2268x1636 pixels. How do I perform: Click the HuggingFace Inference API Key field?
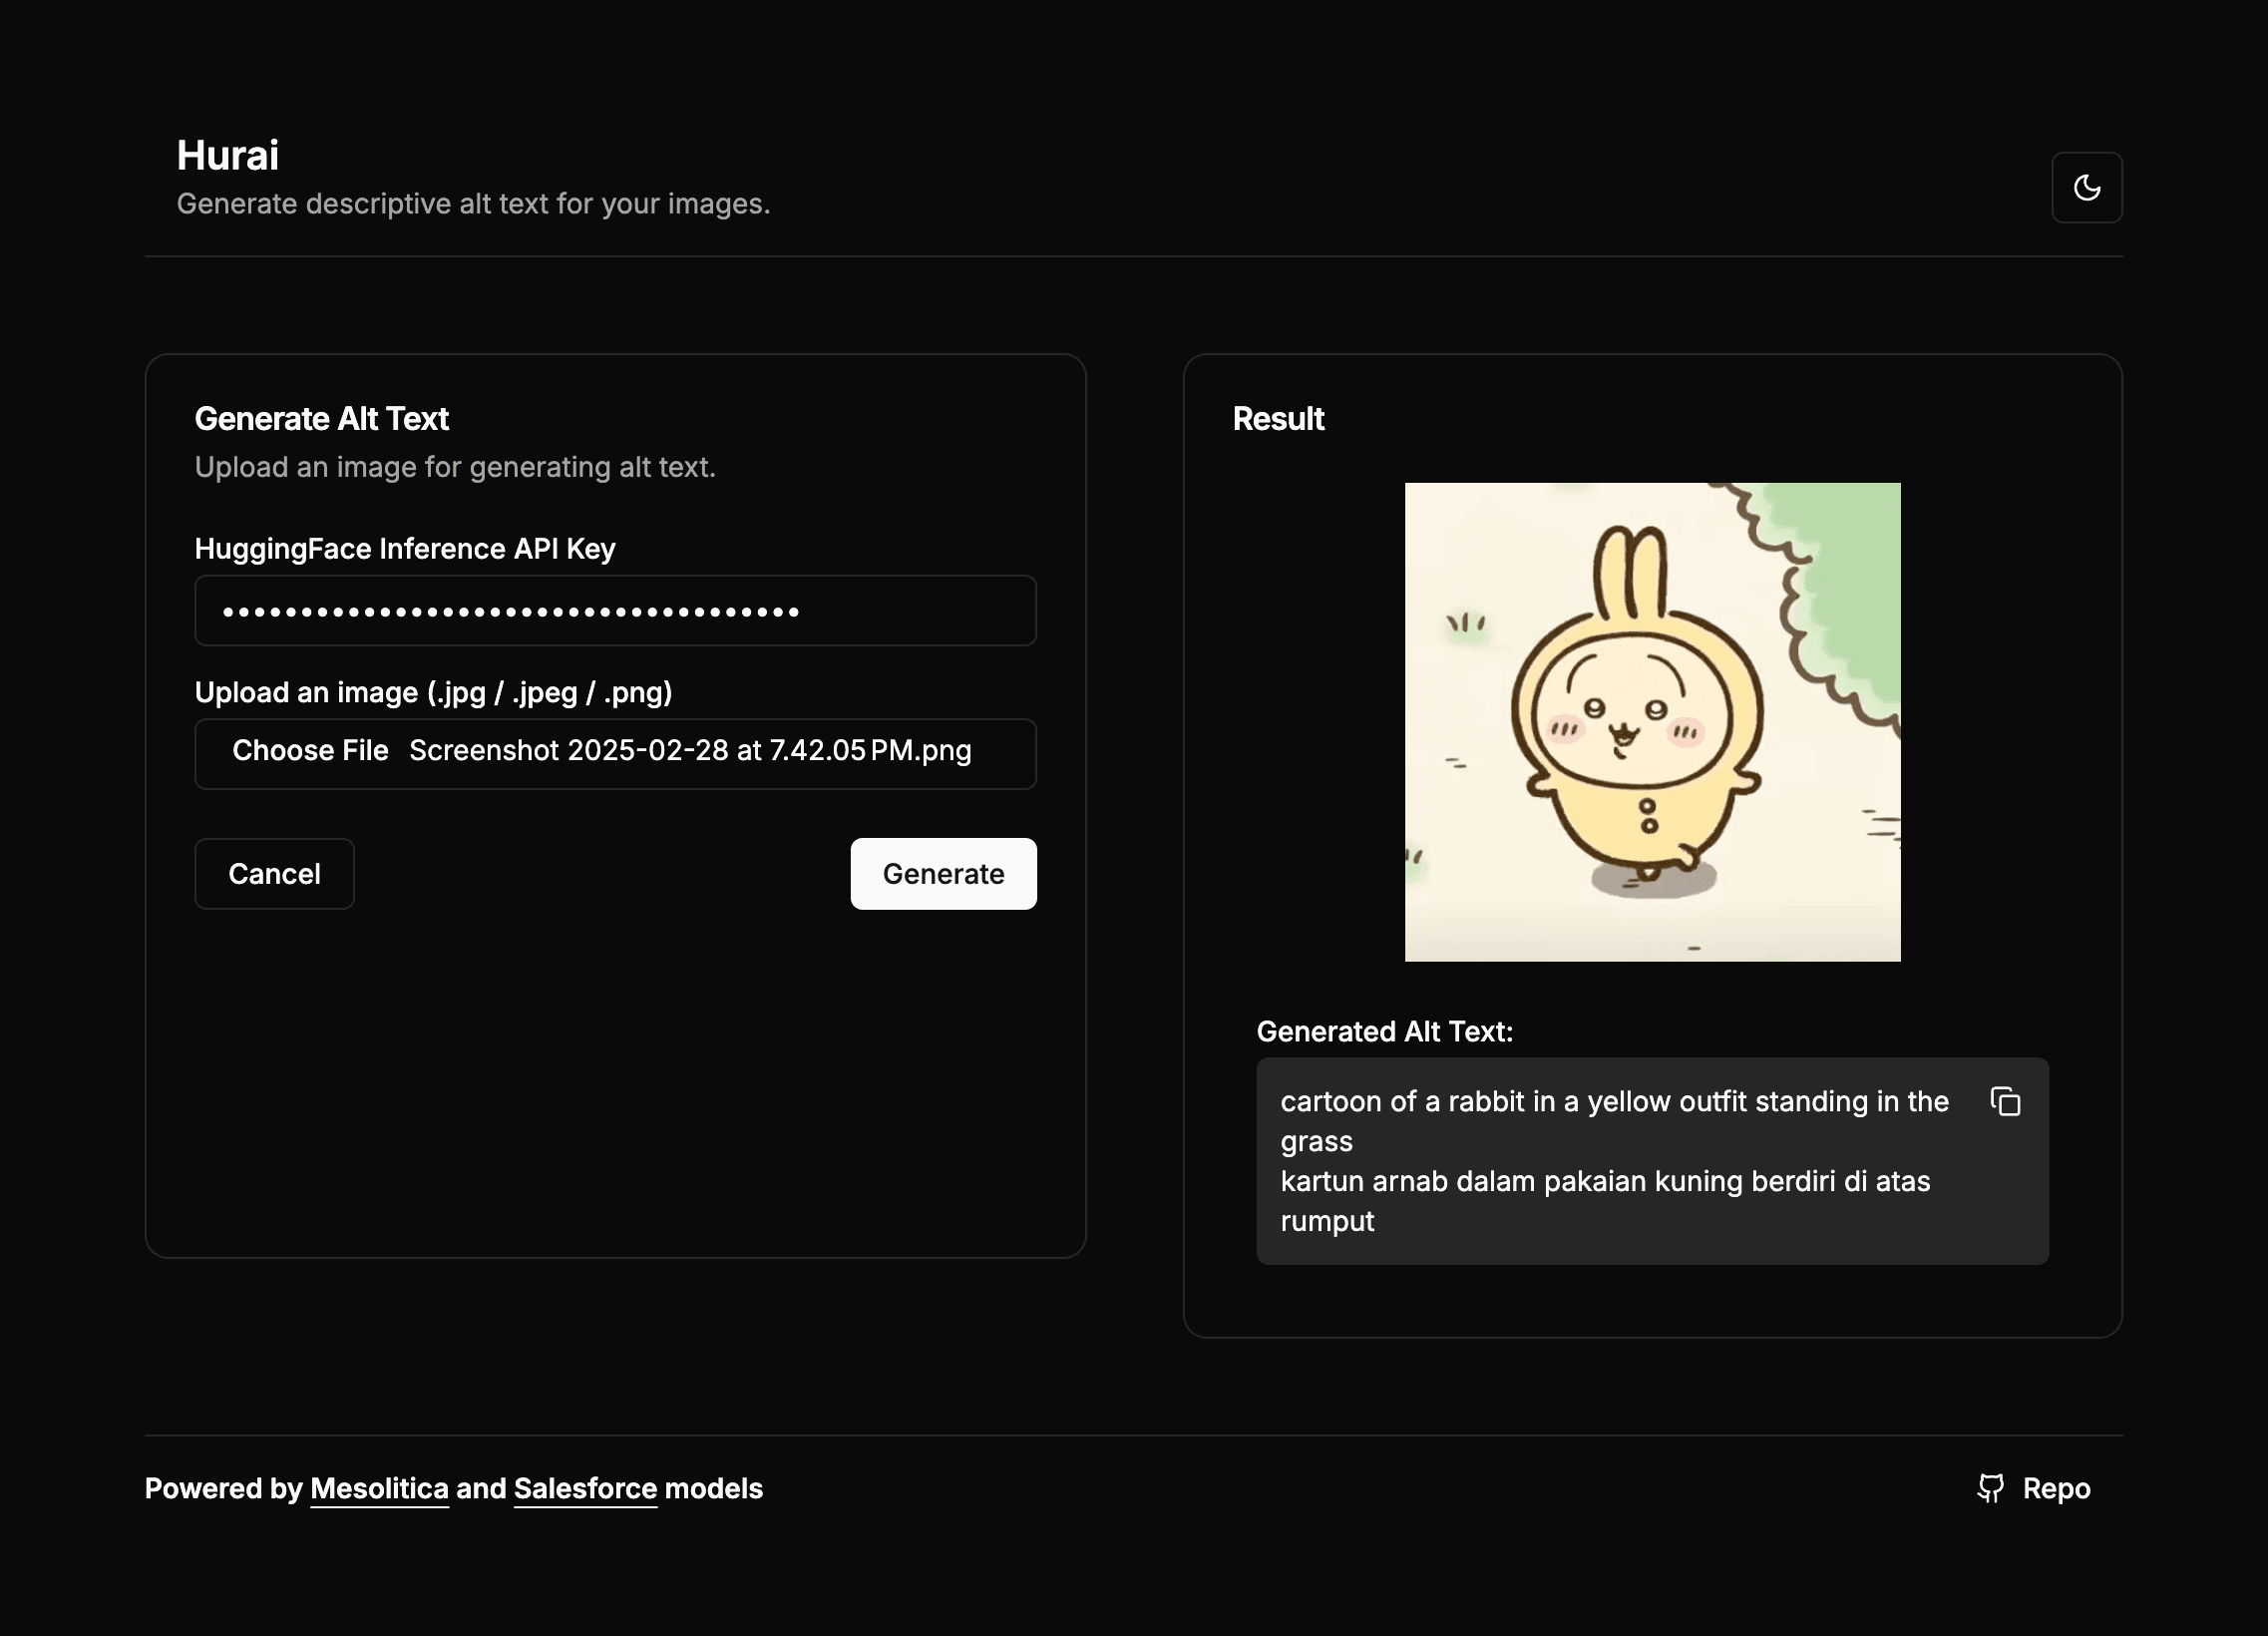click(615, 610)
